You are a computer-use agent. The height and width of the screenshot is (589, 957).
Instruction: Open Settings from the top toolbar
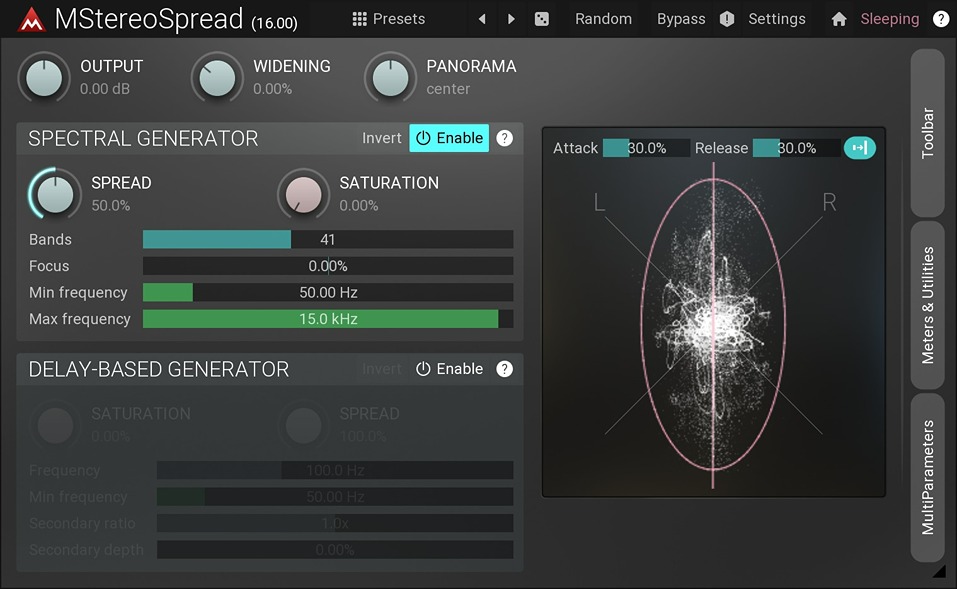(777, 18)
